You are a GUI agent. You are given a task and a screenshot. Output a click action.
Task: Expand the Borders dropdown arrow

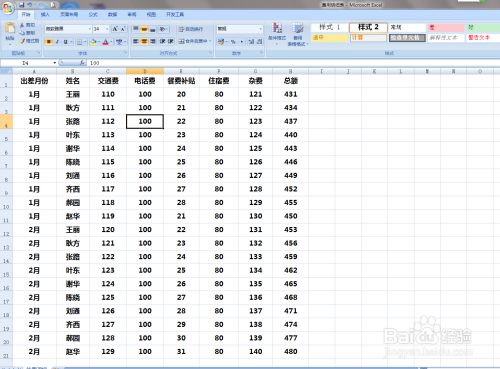pos(85,42)
